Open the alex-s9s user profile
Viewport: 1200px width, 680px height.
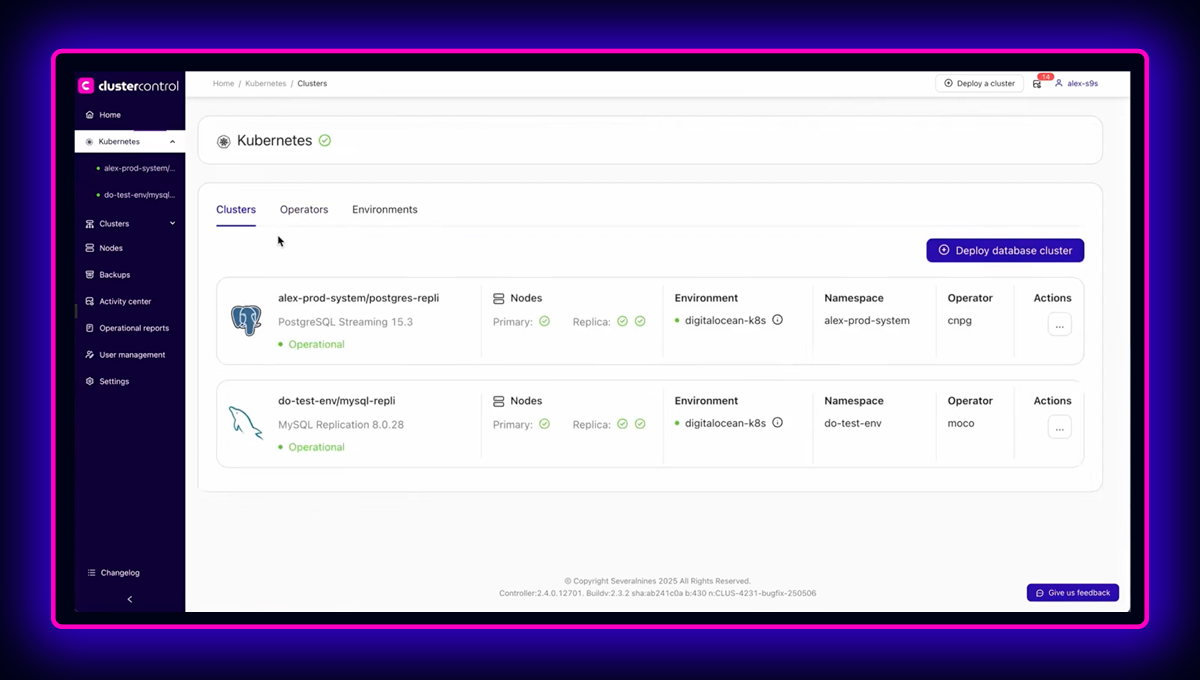click(1076, 84)
